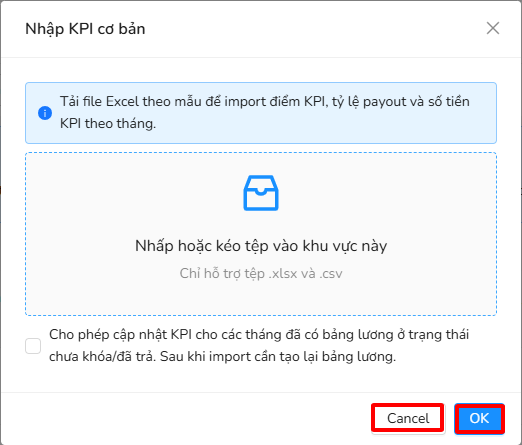The width and height of the screenshot is (522, 445).
Task: Click the blue inbox upload icon
Action: pyautogui.click(x=261, y=193)
